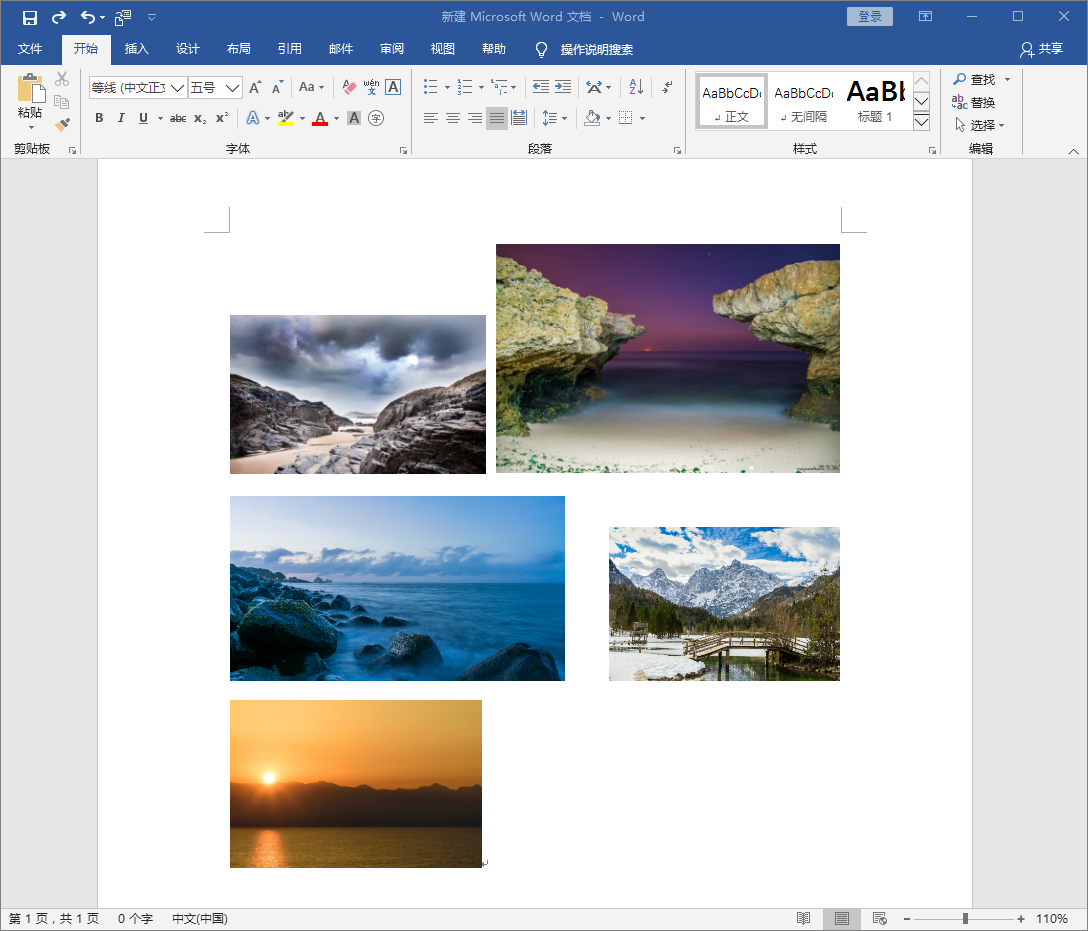1088x931 pixels.
Task: Open the 文件 menu
Action: (30, 49)
